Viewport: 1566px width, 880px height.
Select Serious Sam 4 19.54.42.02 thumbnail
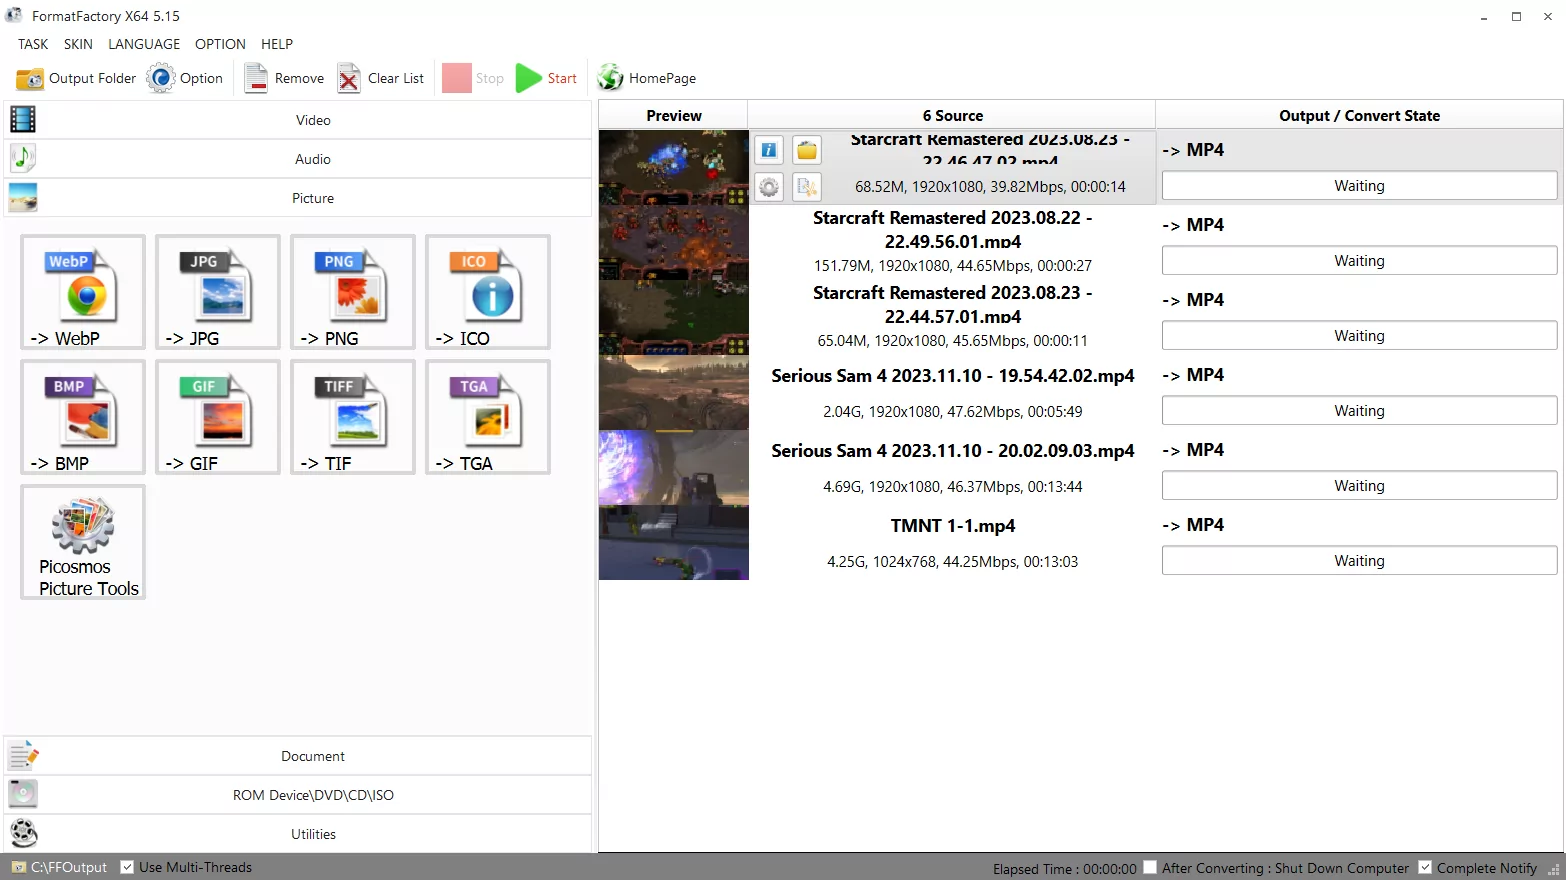(x=674, y=393)
